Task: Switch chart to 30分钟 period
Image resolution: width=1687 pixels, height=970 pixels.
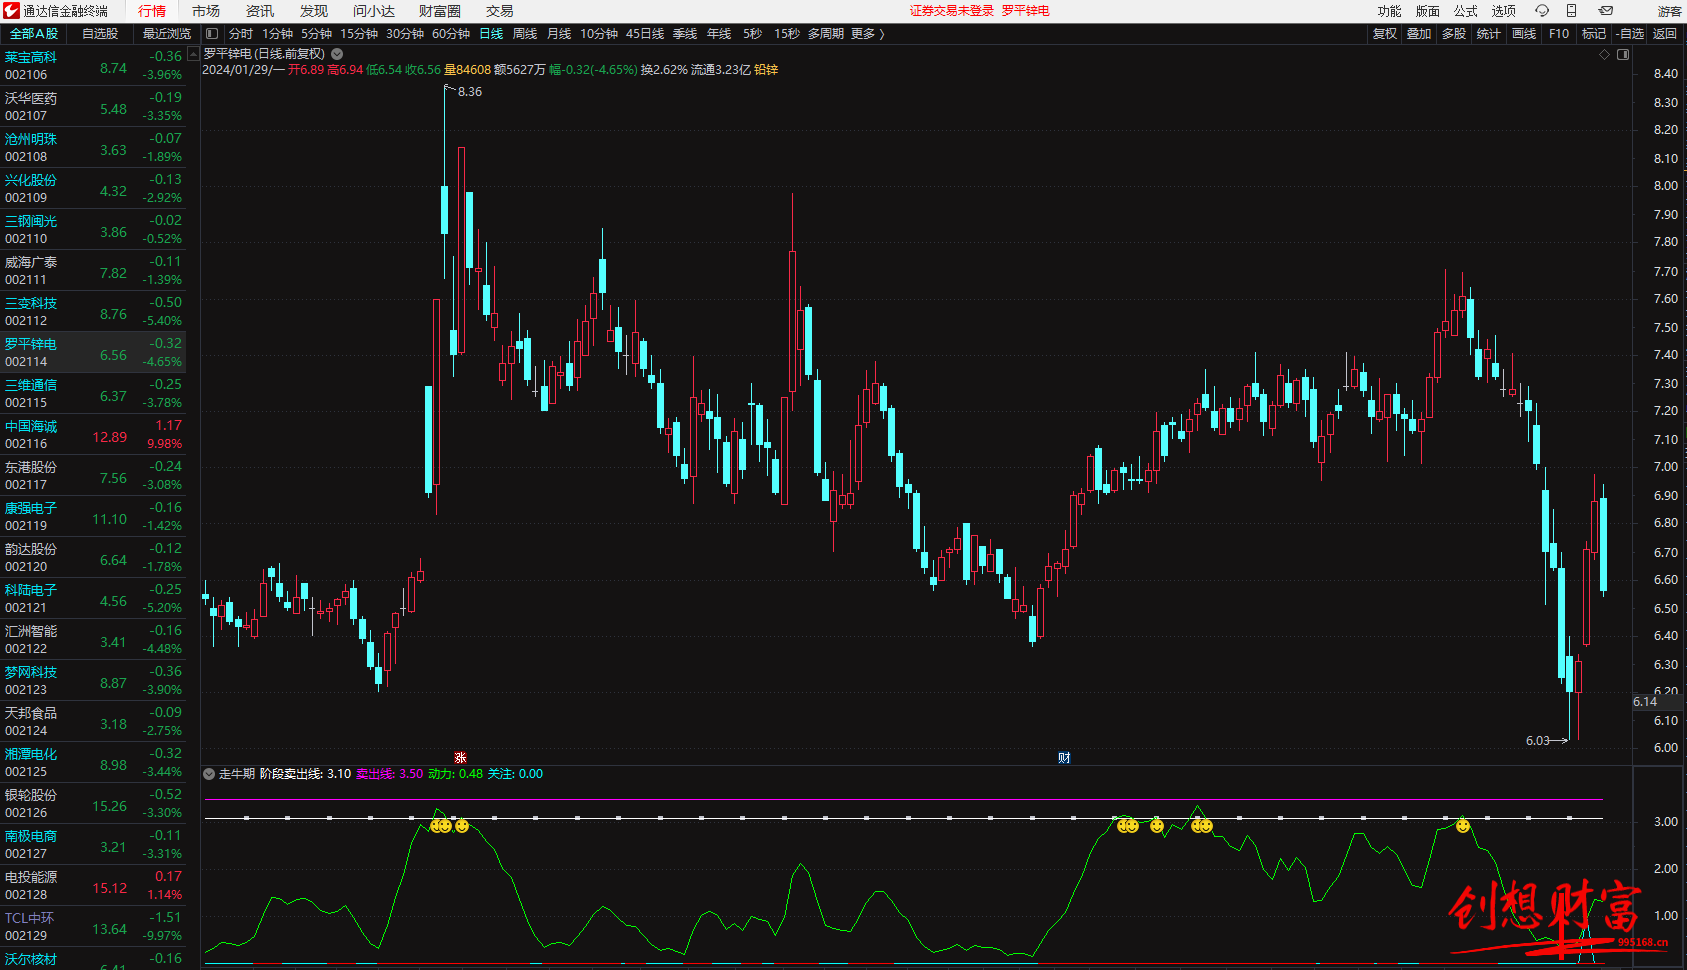Action: 405,34
